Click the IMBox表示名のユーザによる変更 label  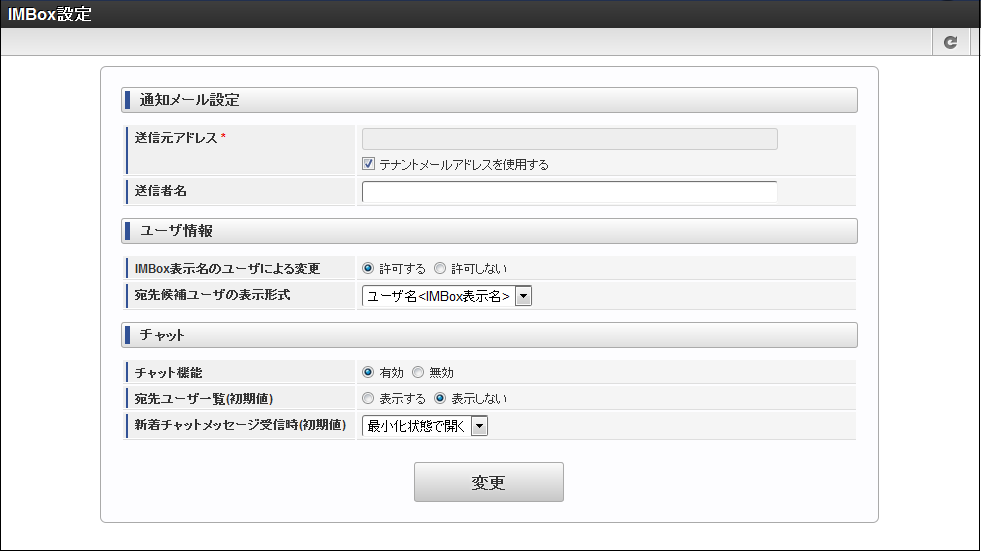pos(227,268)
